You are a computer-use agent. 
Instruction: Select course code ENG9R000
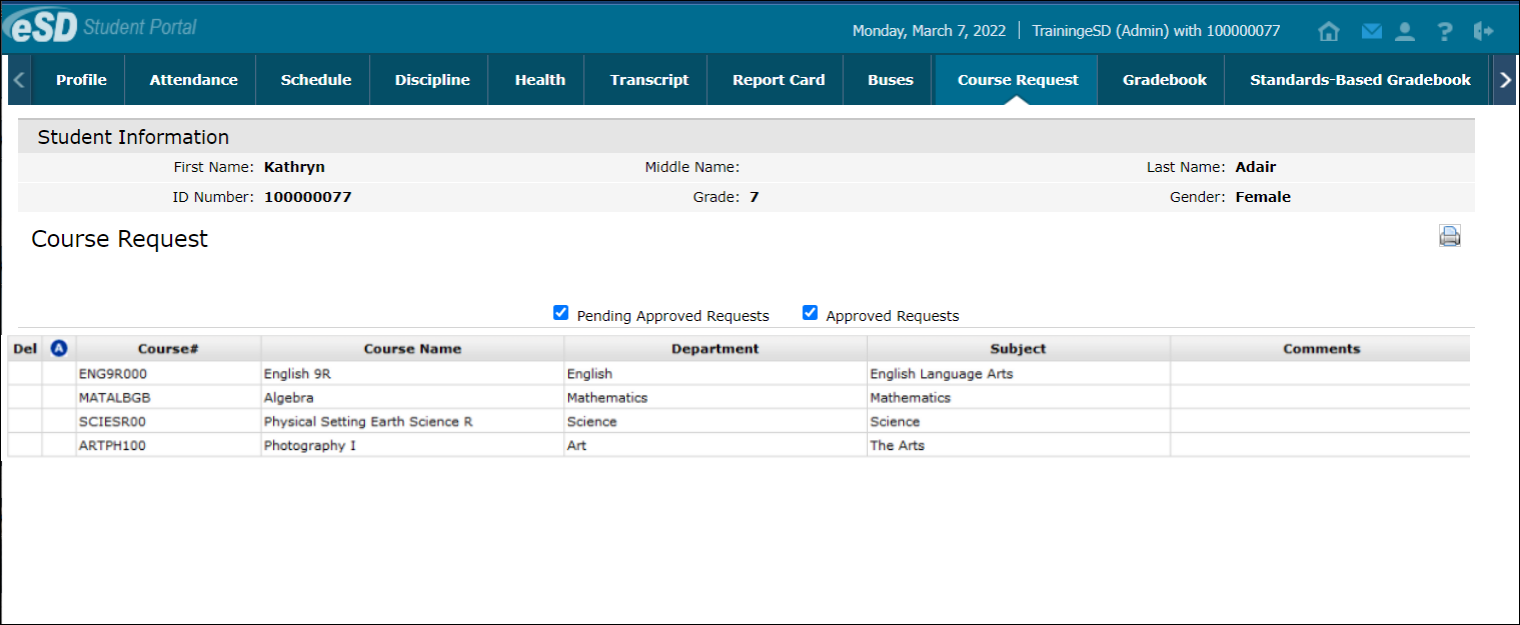click(x=113, y=374)
